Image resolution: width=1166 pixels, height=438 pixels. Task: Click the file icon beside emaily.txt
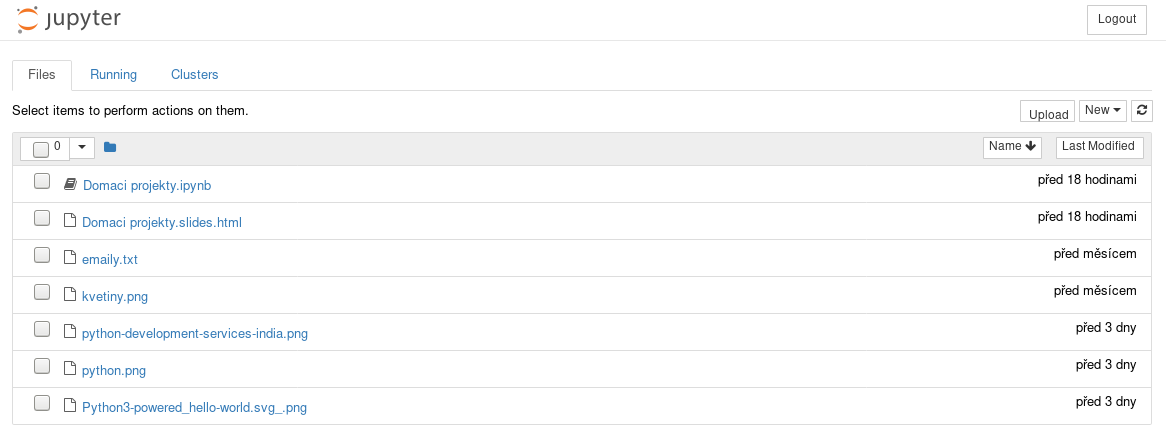(x=70, y=258)
